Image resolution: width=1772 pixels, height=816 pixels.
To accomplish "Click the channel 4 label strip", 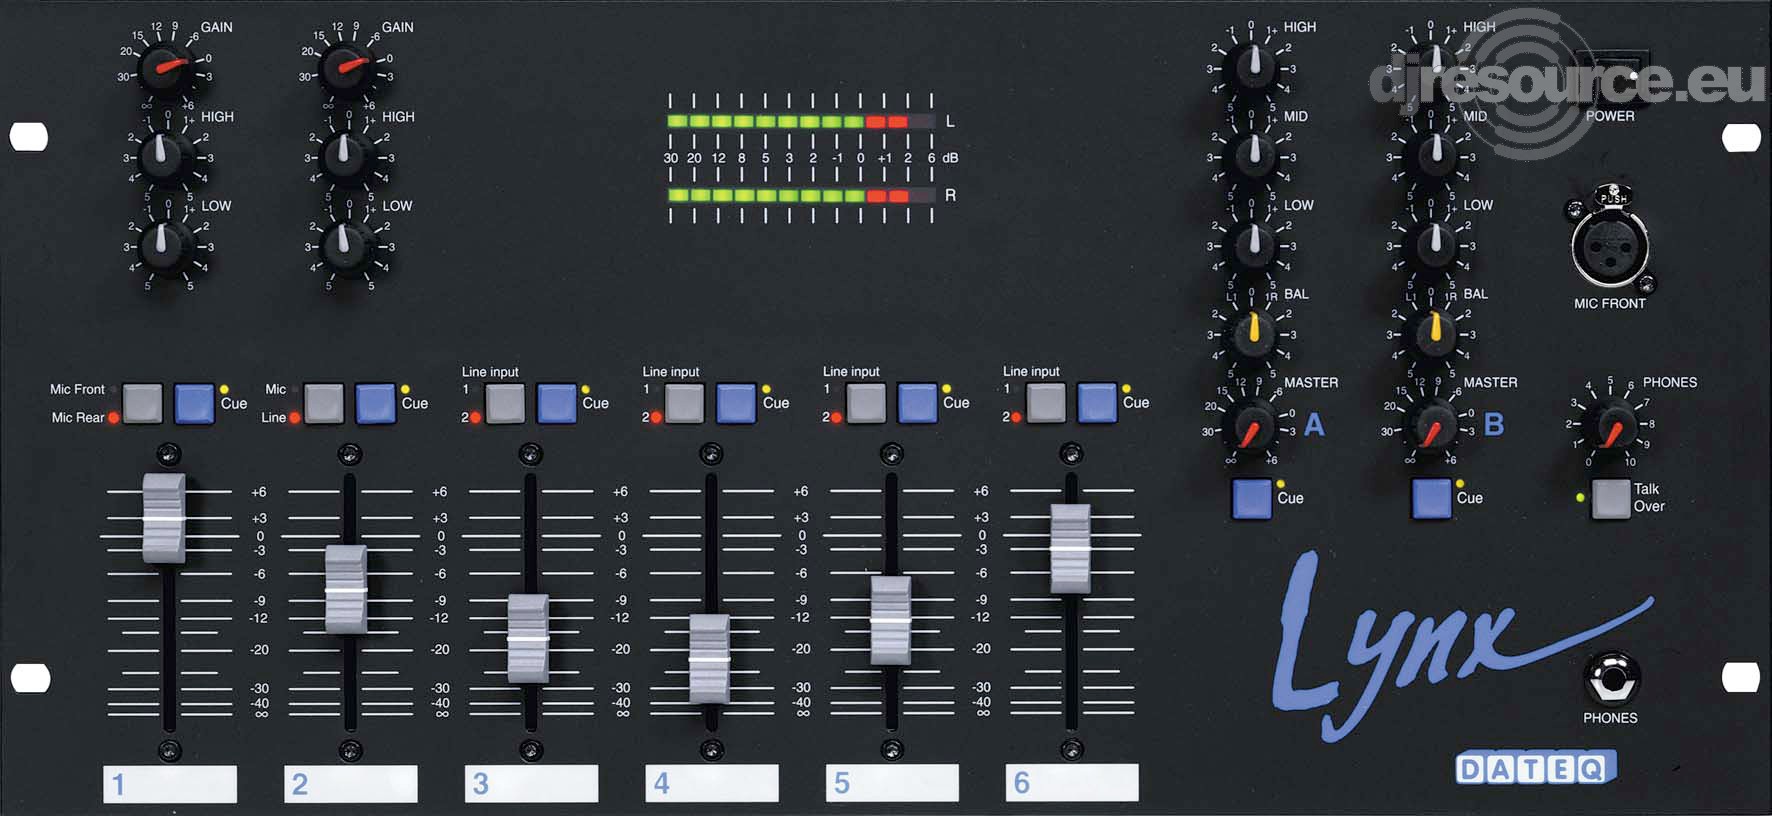I will (712, 783).
